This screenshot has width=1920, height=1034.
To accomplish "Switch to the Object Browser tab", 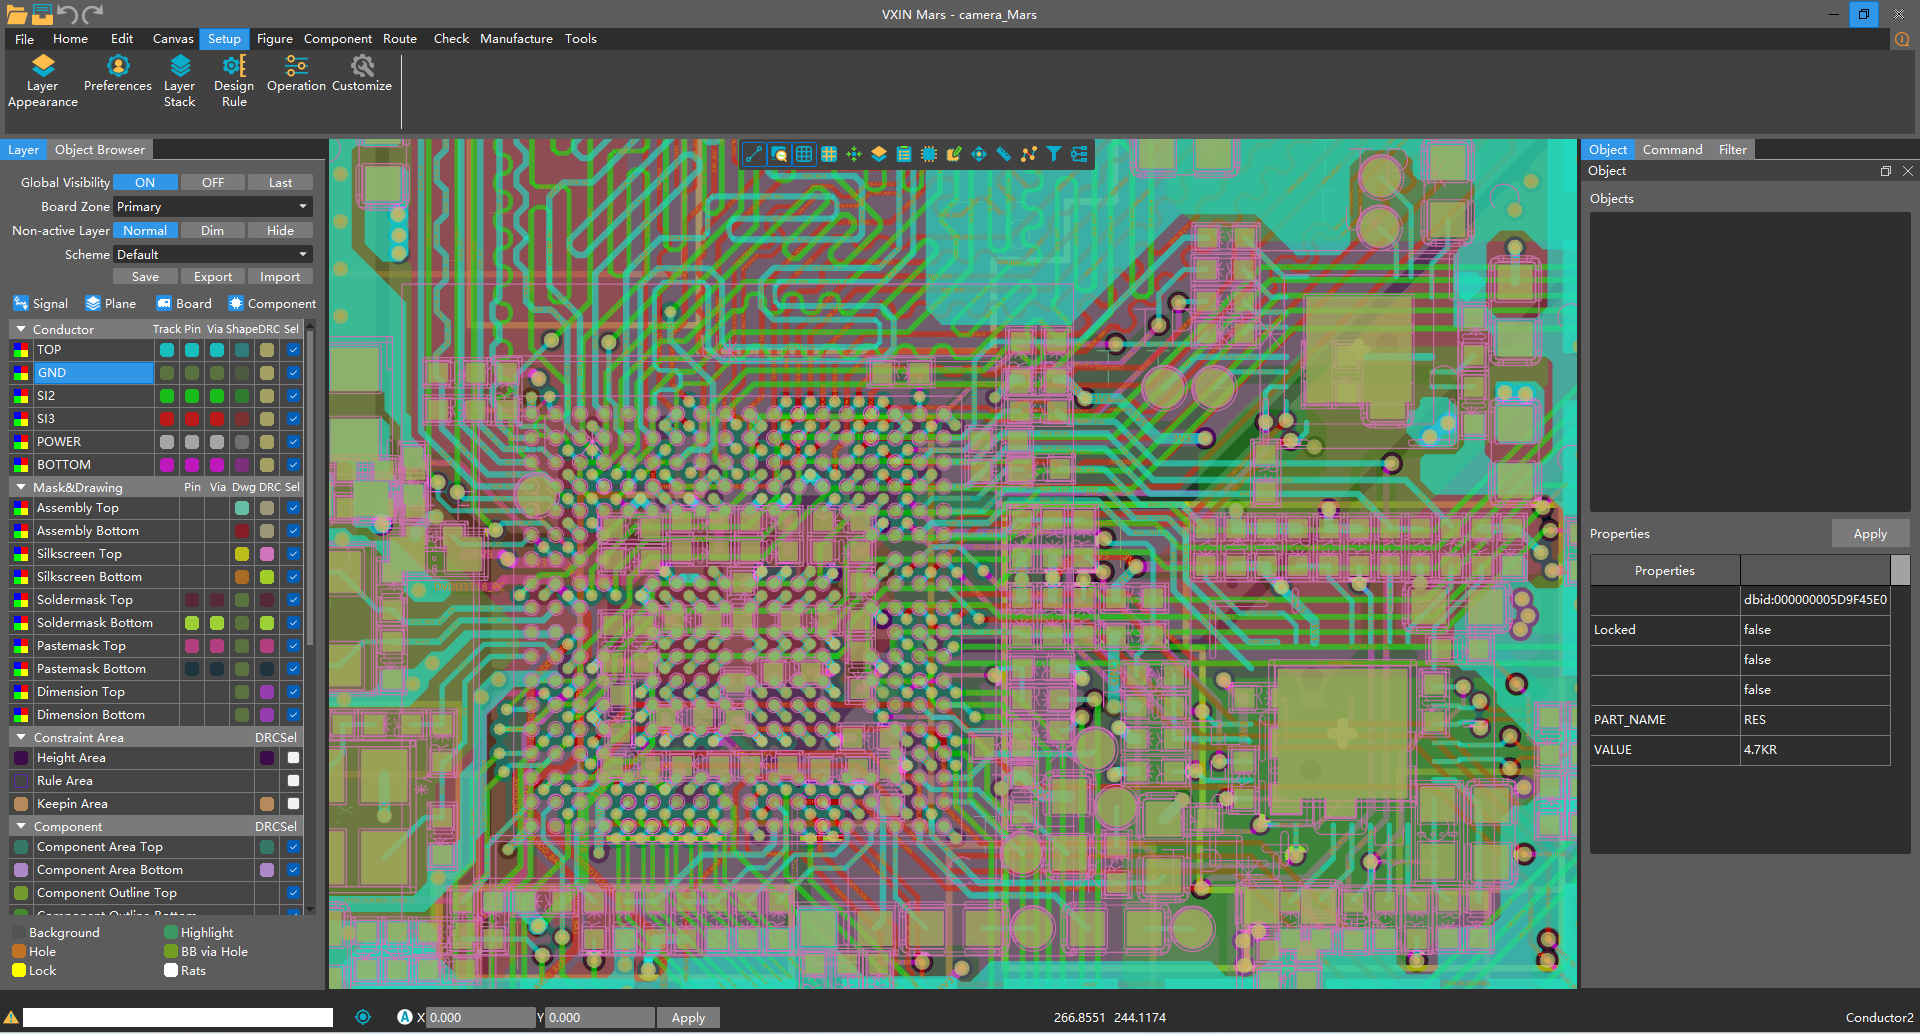I will point(100,150).
